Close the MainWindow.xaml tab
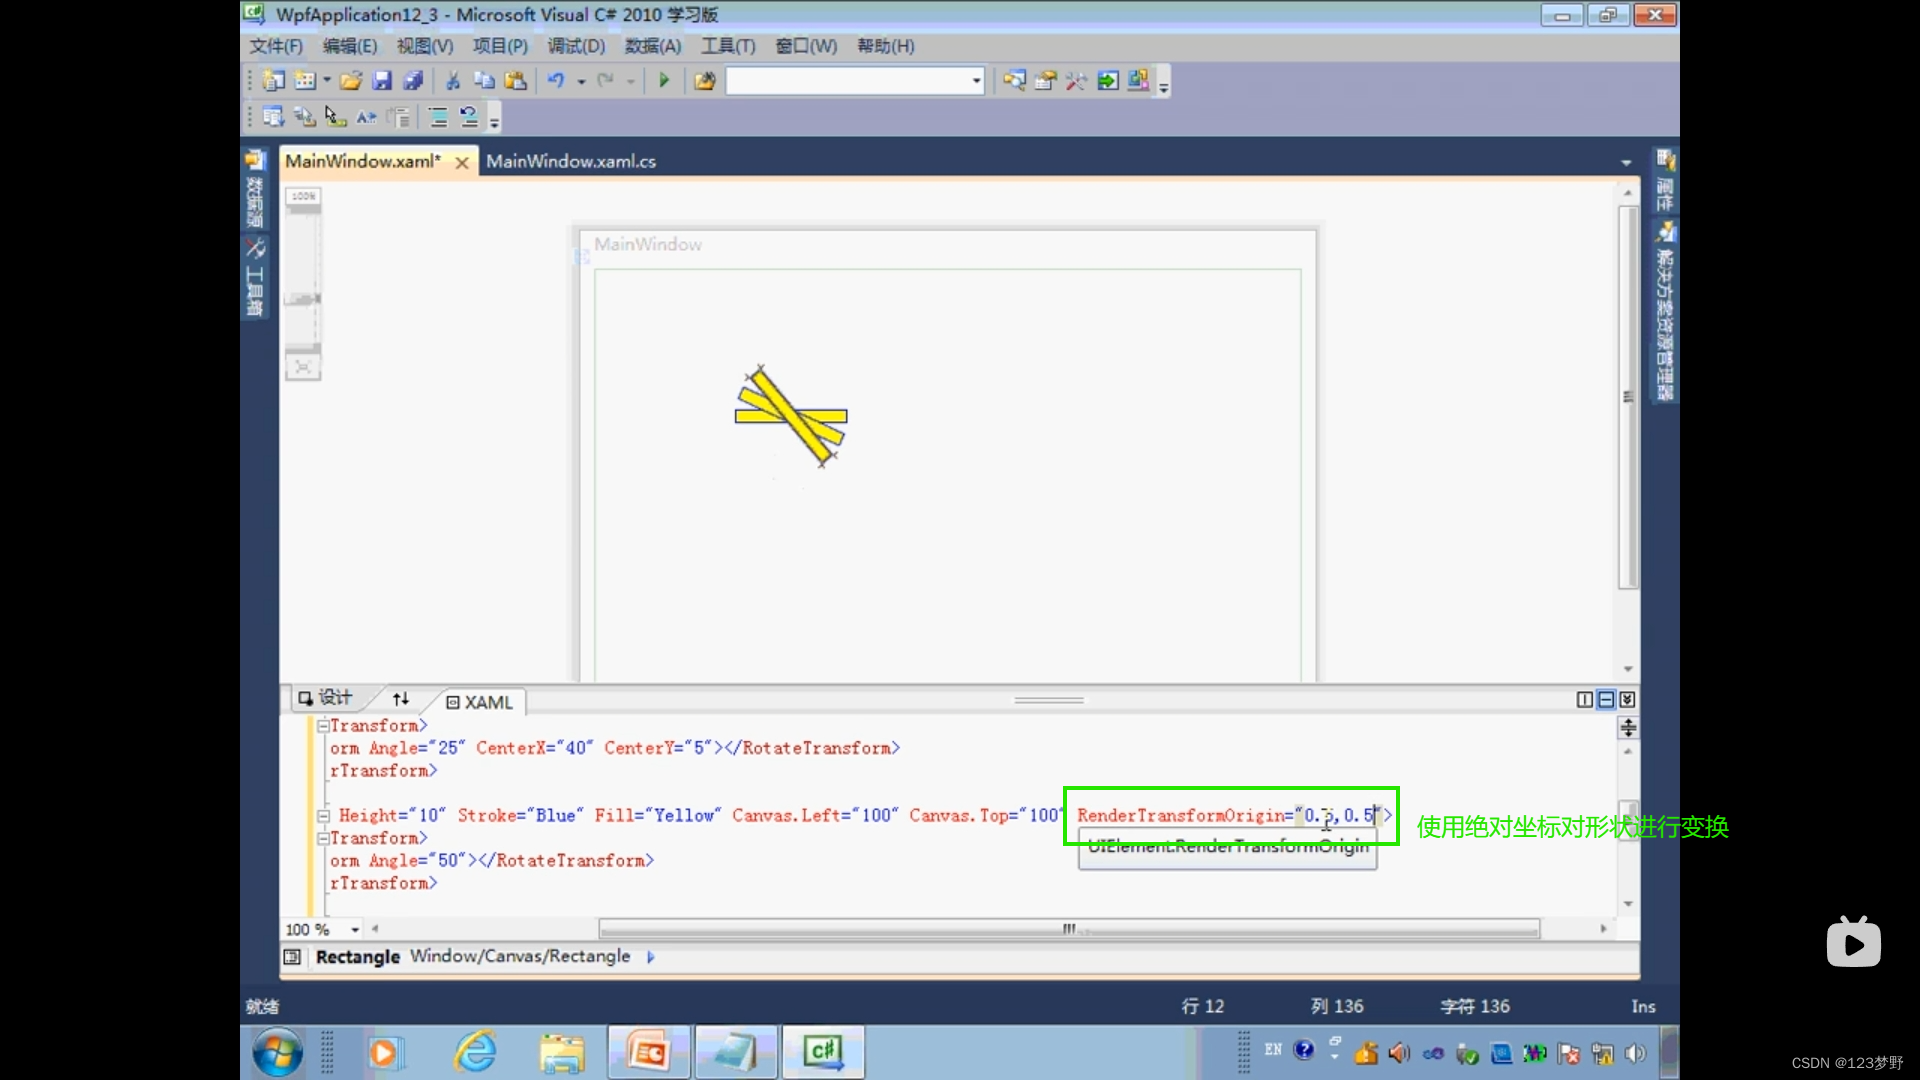Screen dimensions: 1920x1080 pos(462,162)
